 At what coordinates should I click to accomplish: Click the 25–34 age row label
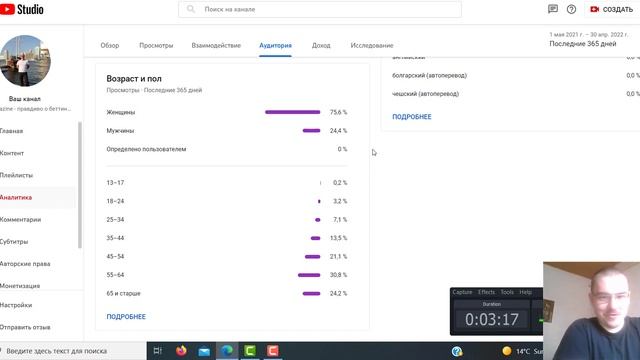(x=115, y=220)
